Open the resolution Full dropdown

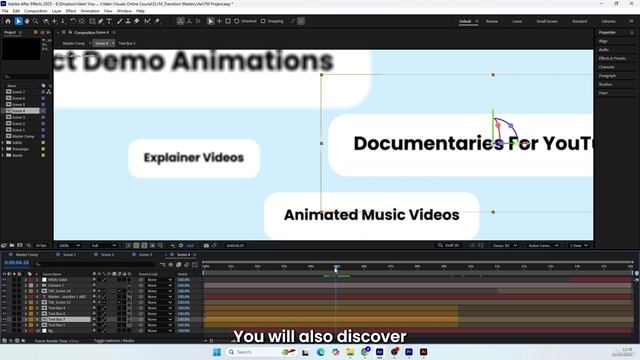coord(104,245)
